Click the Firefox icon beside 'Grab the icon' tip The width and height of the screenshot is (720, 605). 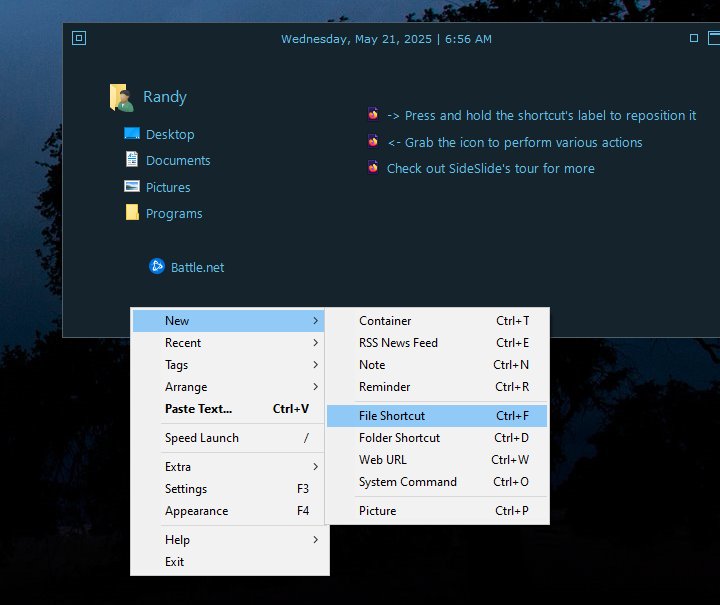click(373, 141)
